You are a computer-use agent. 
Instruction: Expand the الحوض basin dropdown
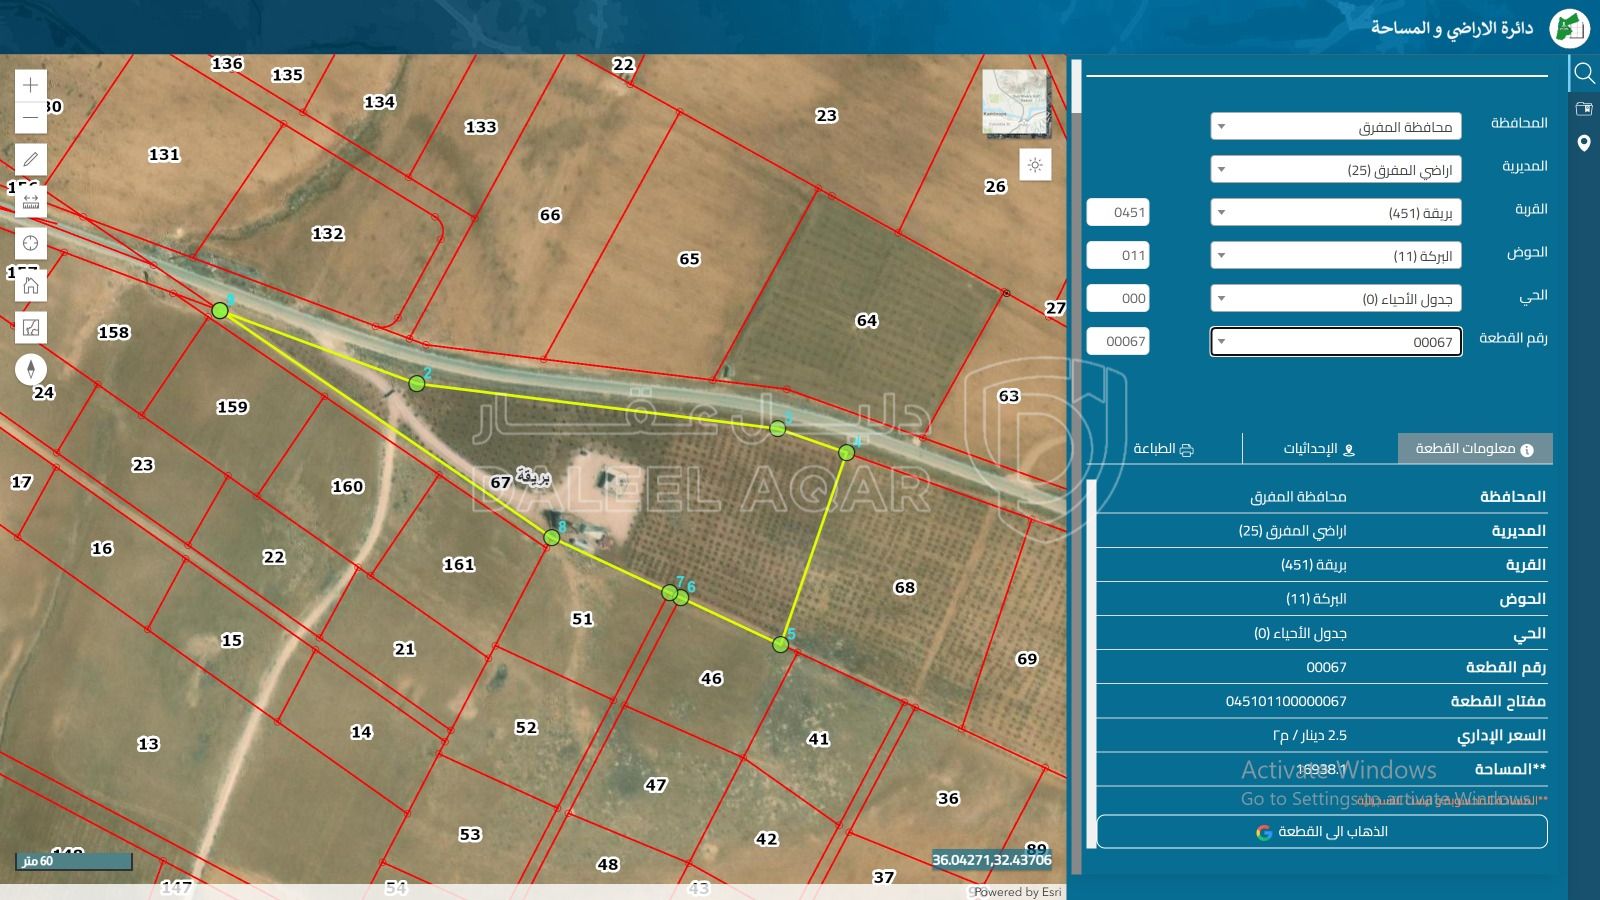pos(1335,256)
